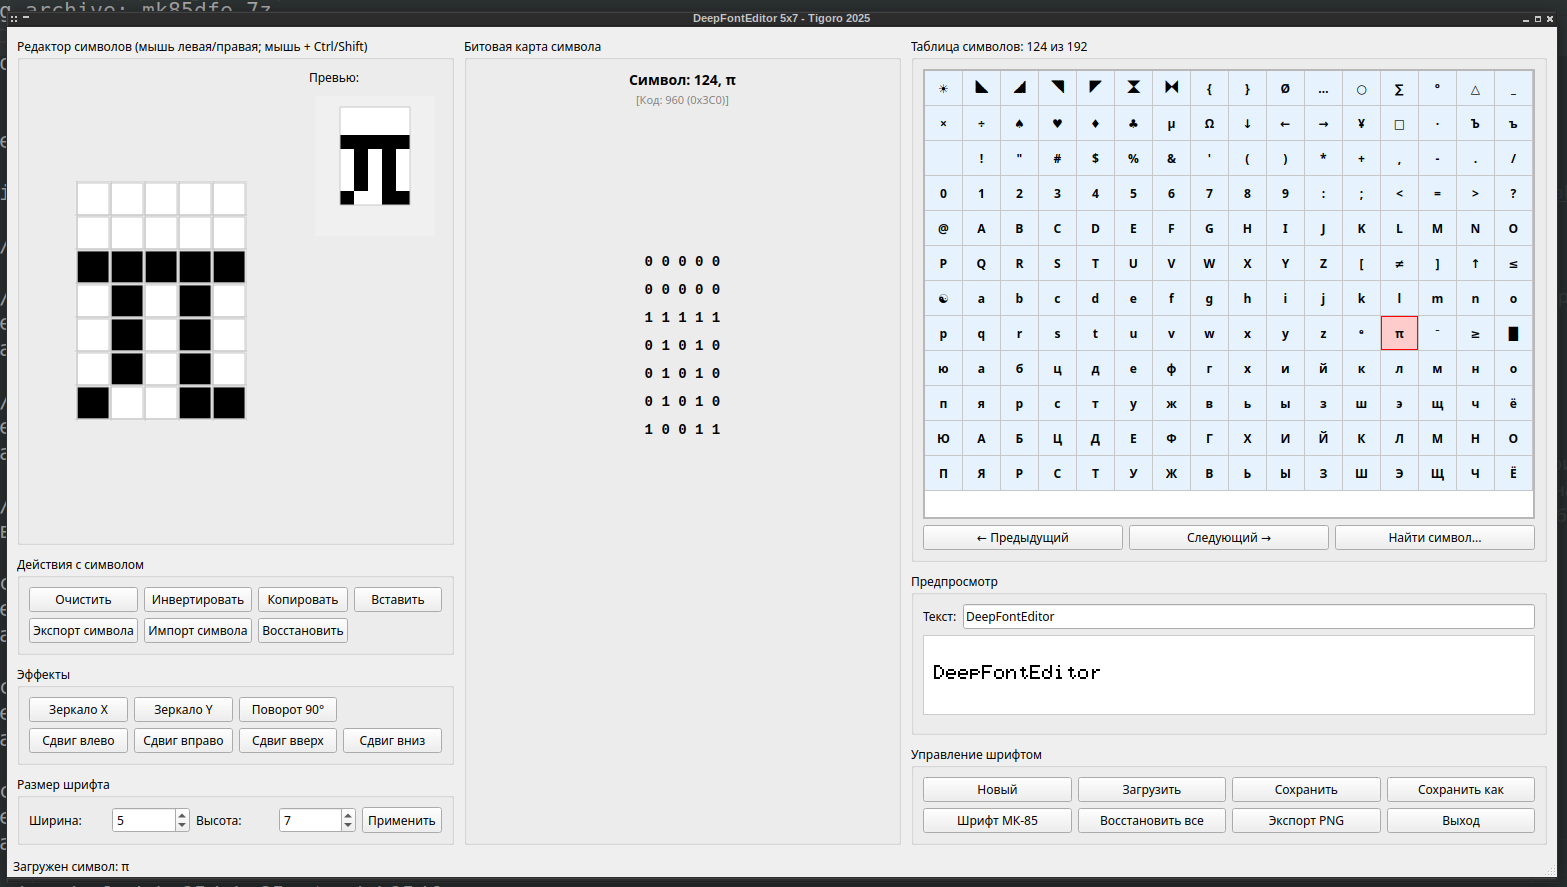Choose the yen sign cell
This screenshot has height=887, width=1567.
(1361, 124)
